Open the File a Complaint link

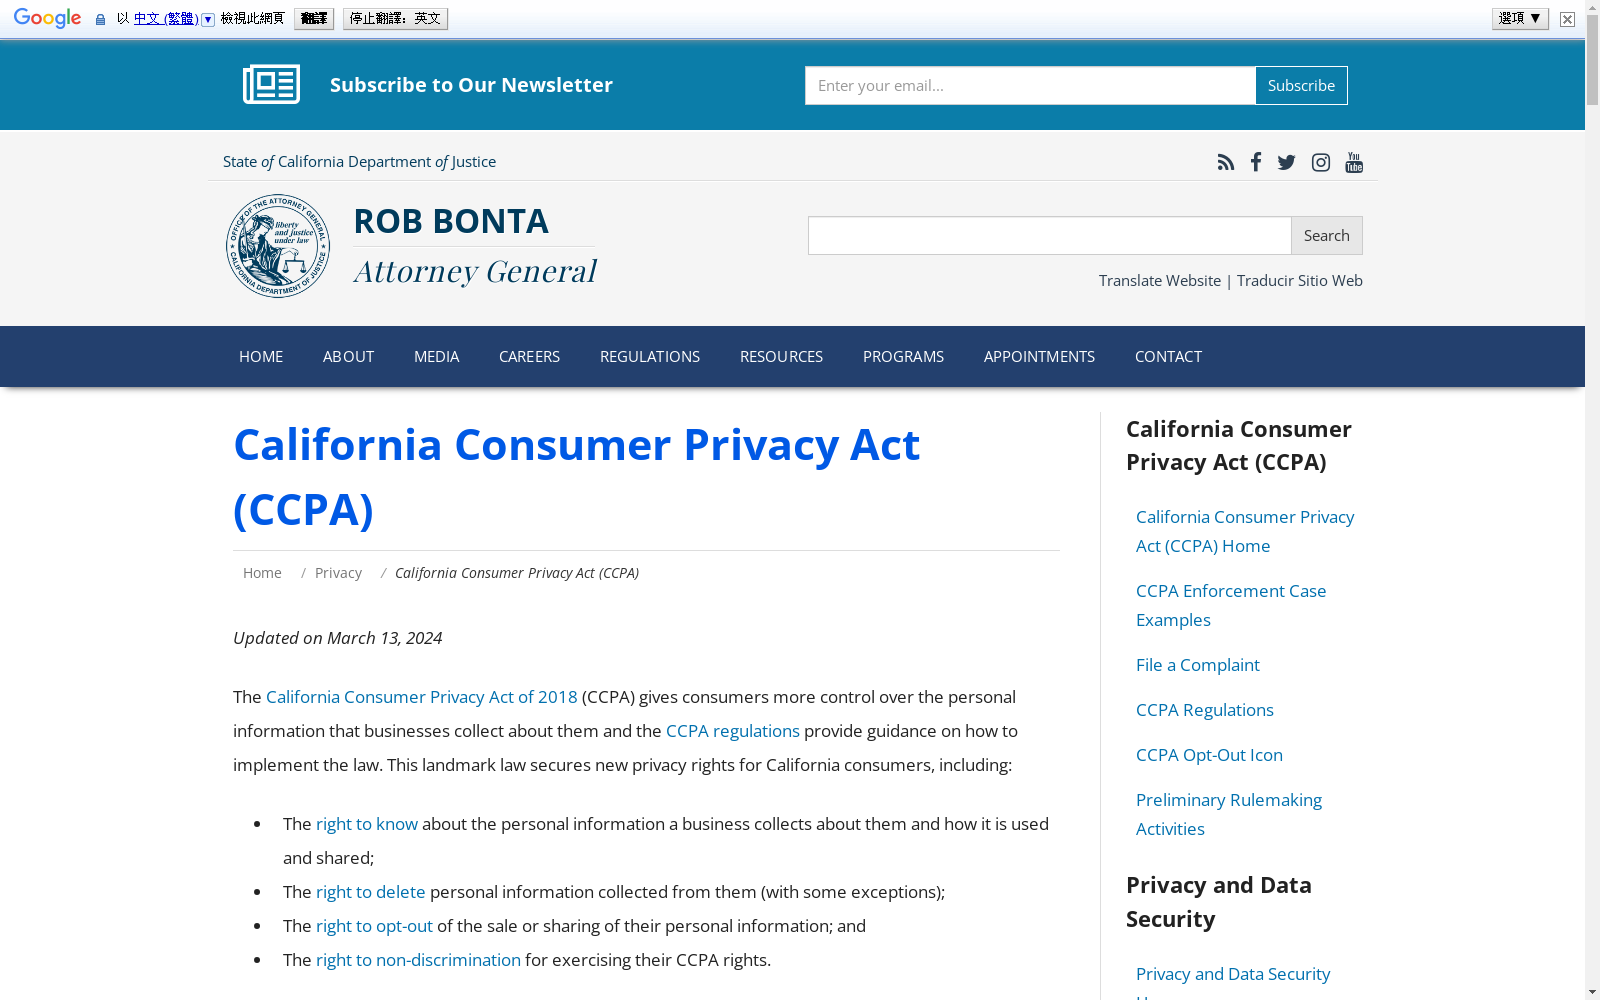click(x=1197, y=665)
